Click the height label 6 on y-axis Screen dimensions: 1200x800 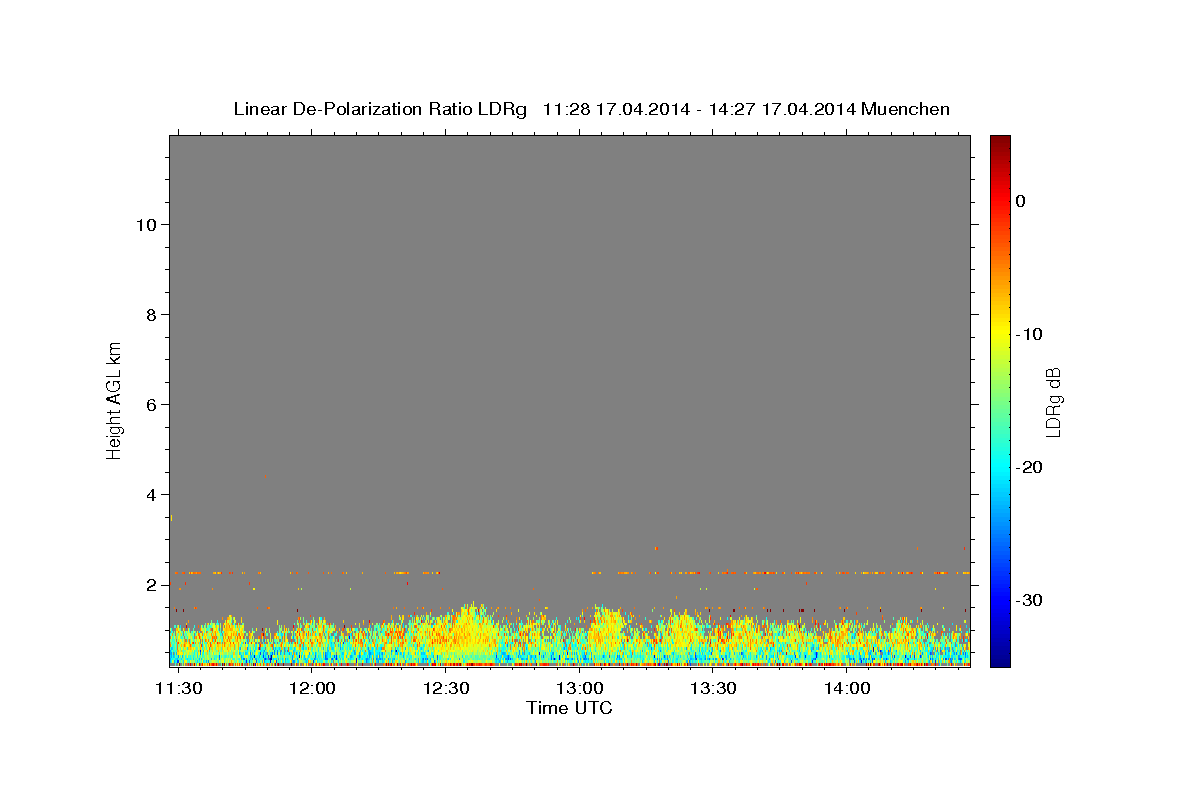coord(150,404)
